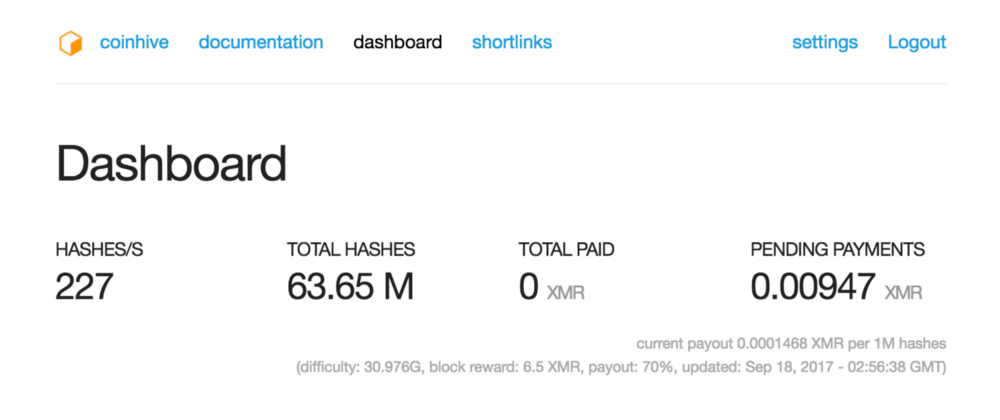Select the dashboard navigation tab
This screenshot has width=1000, height=420.
(398, 43)
